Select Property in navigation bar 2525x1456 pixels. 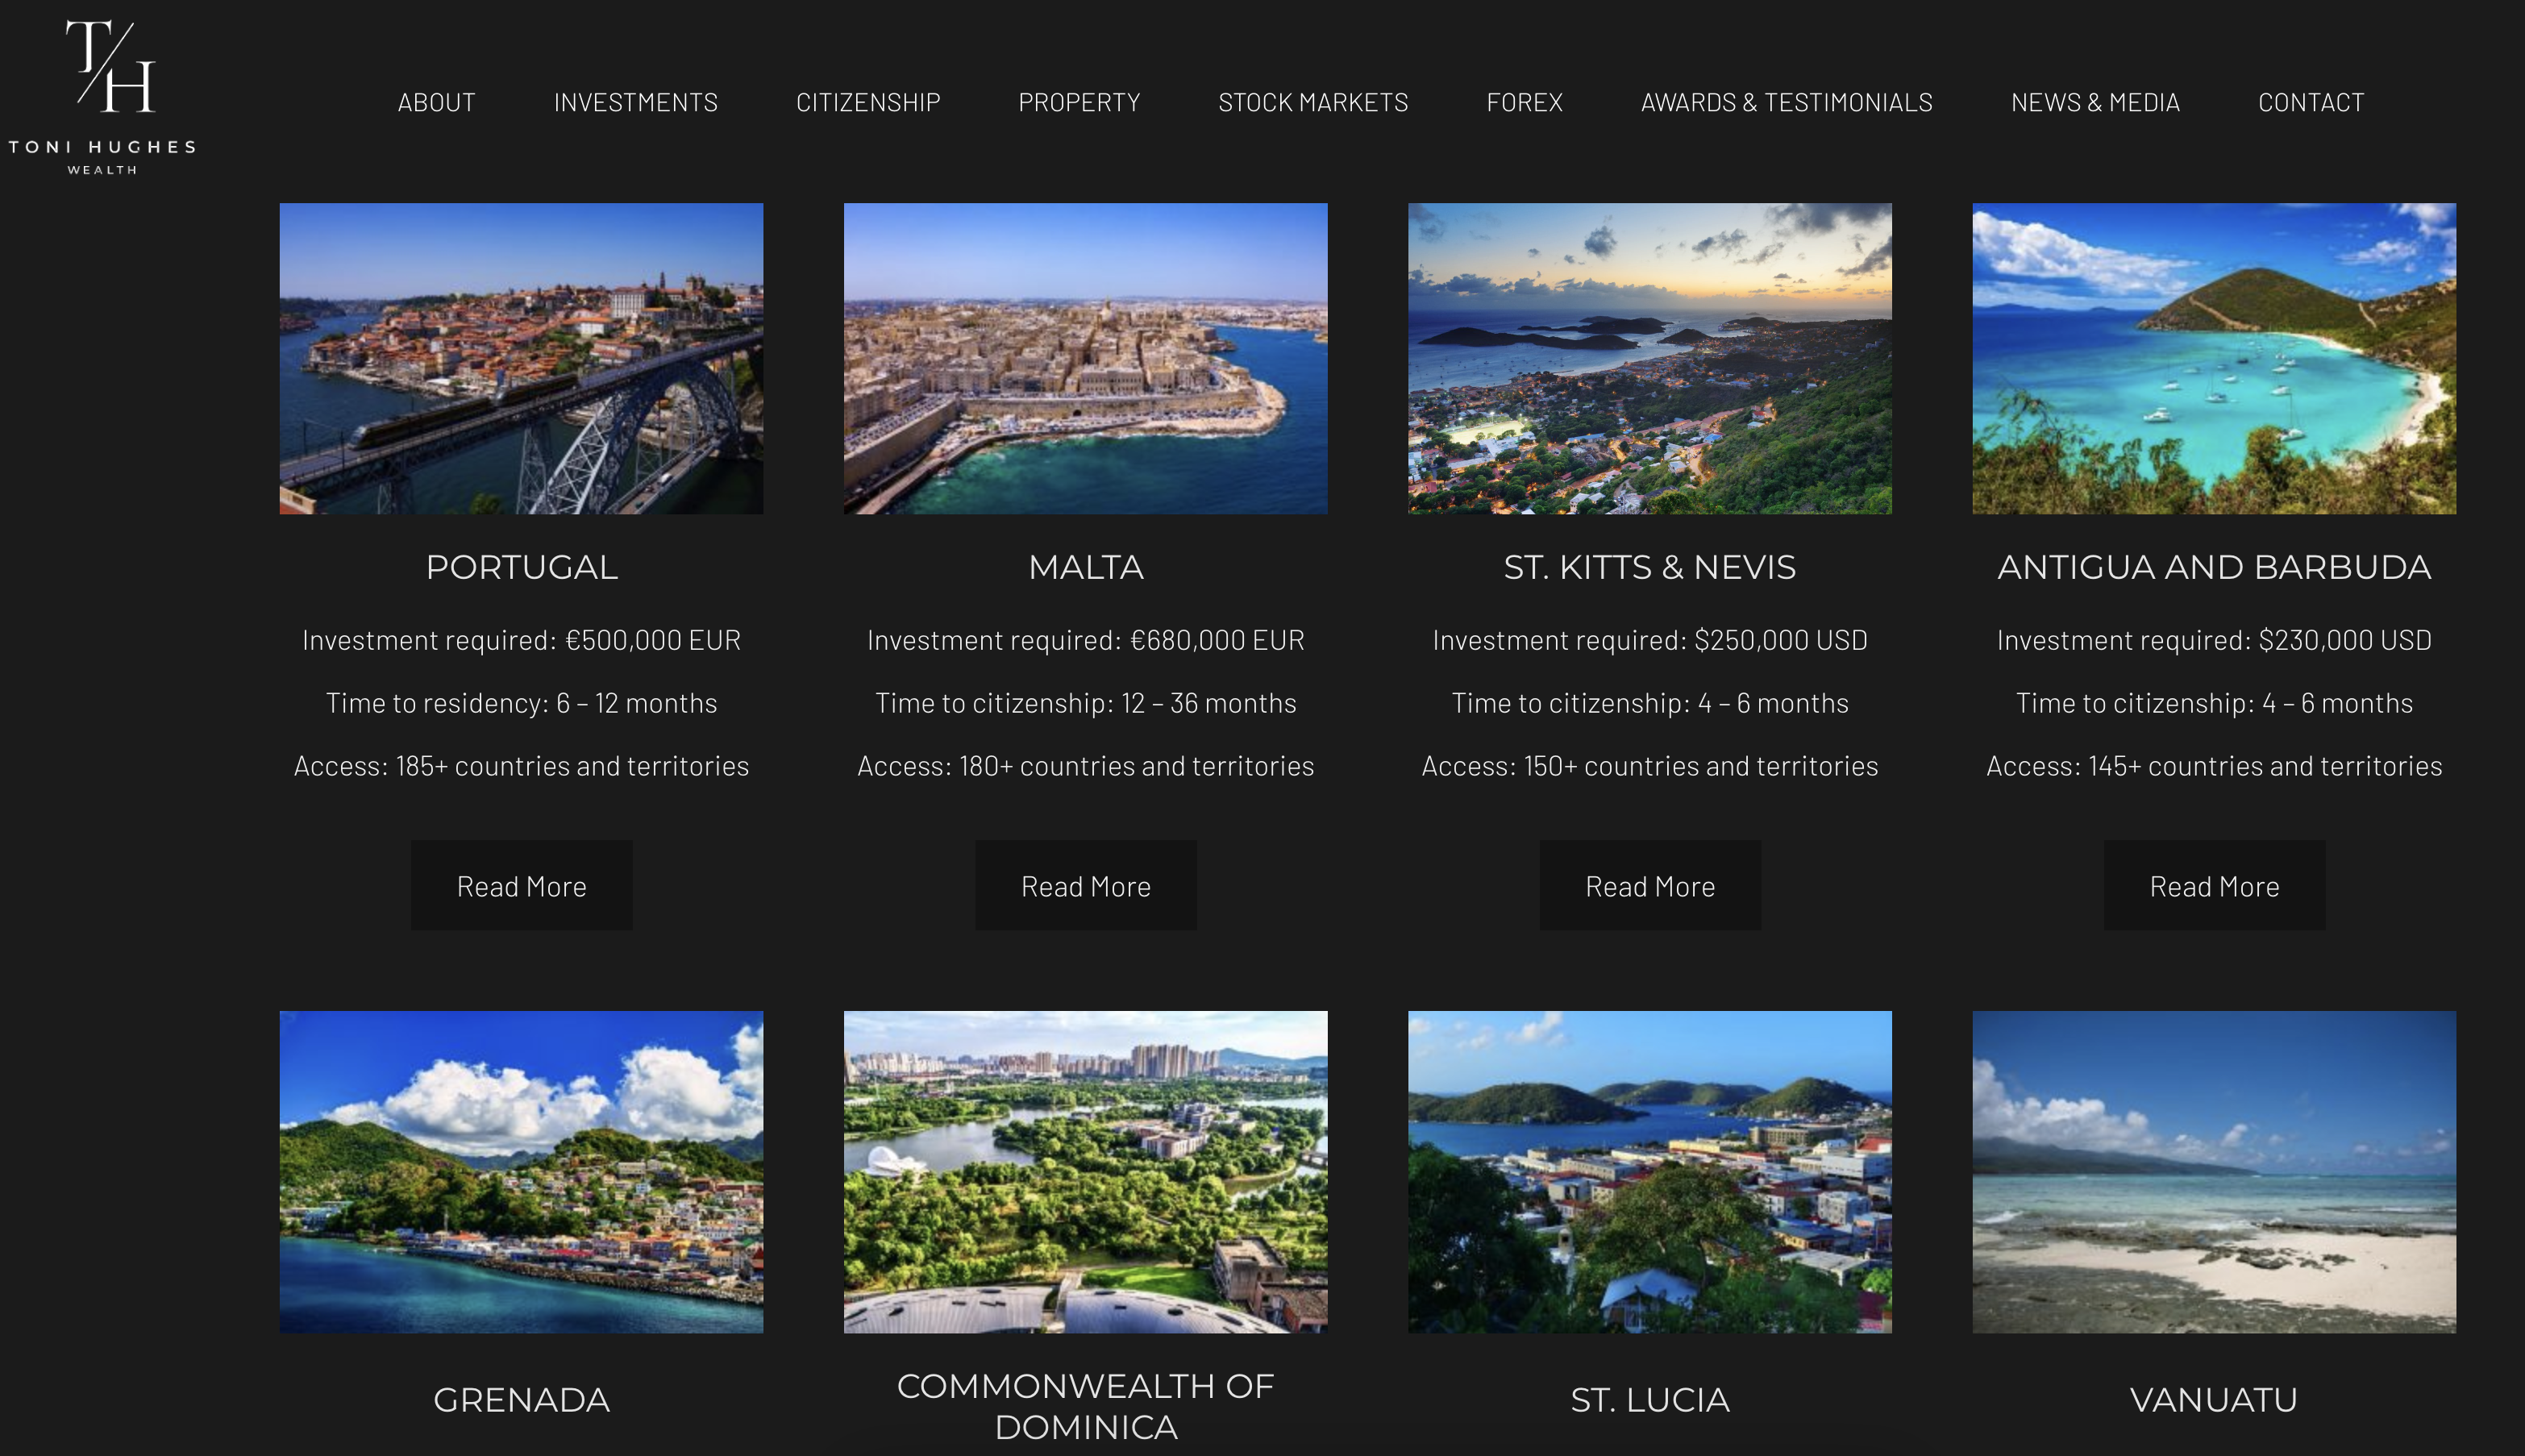(x=1078, y=102)
